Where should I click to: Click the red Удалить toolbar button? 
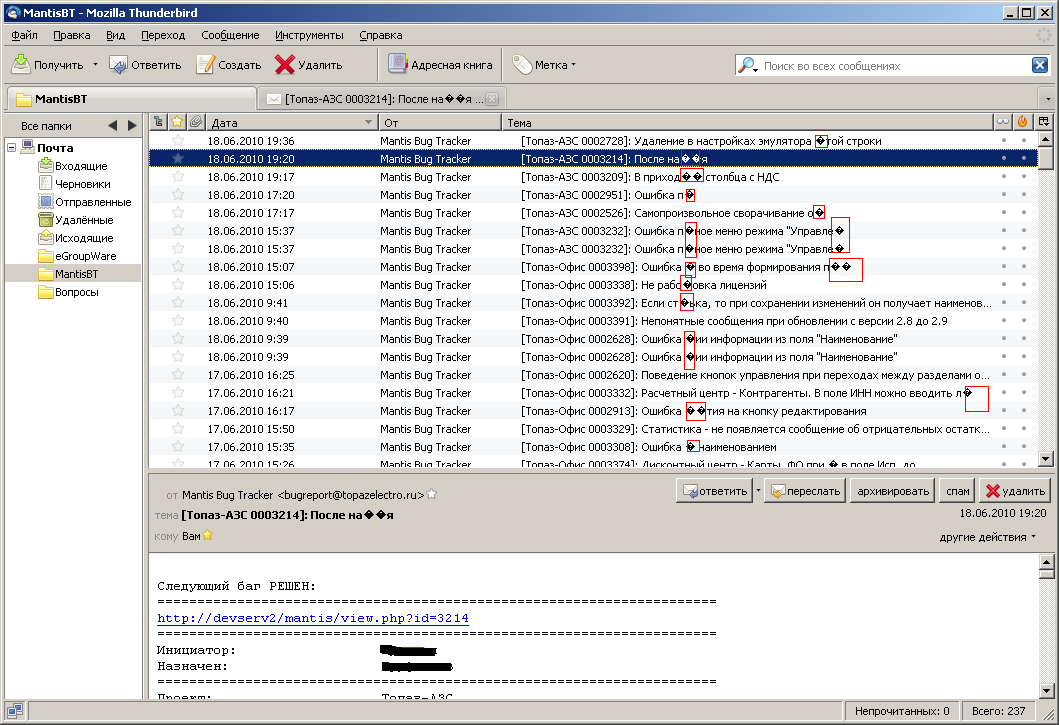pyautogui.click(x=309, y=65)
